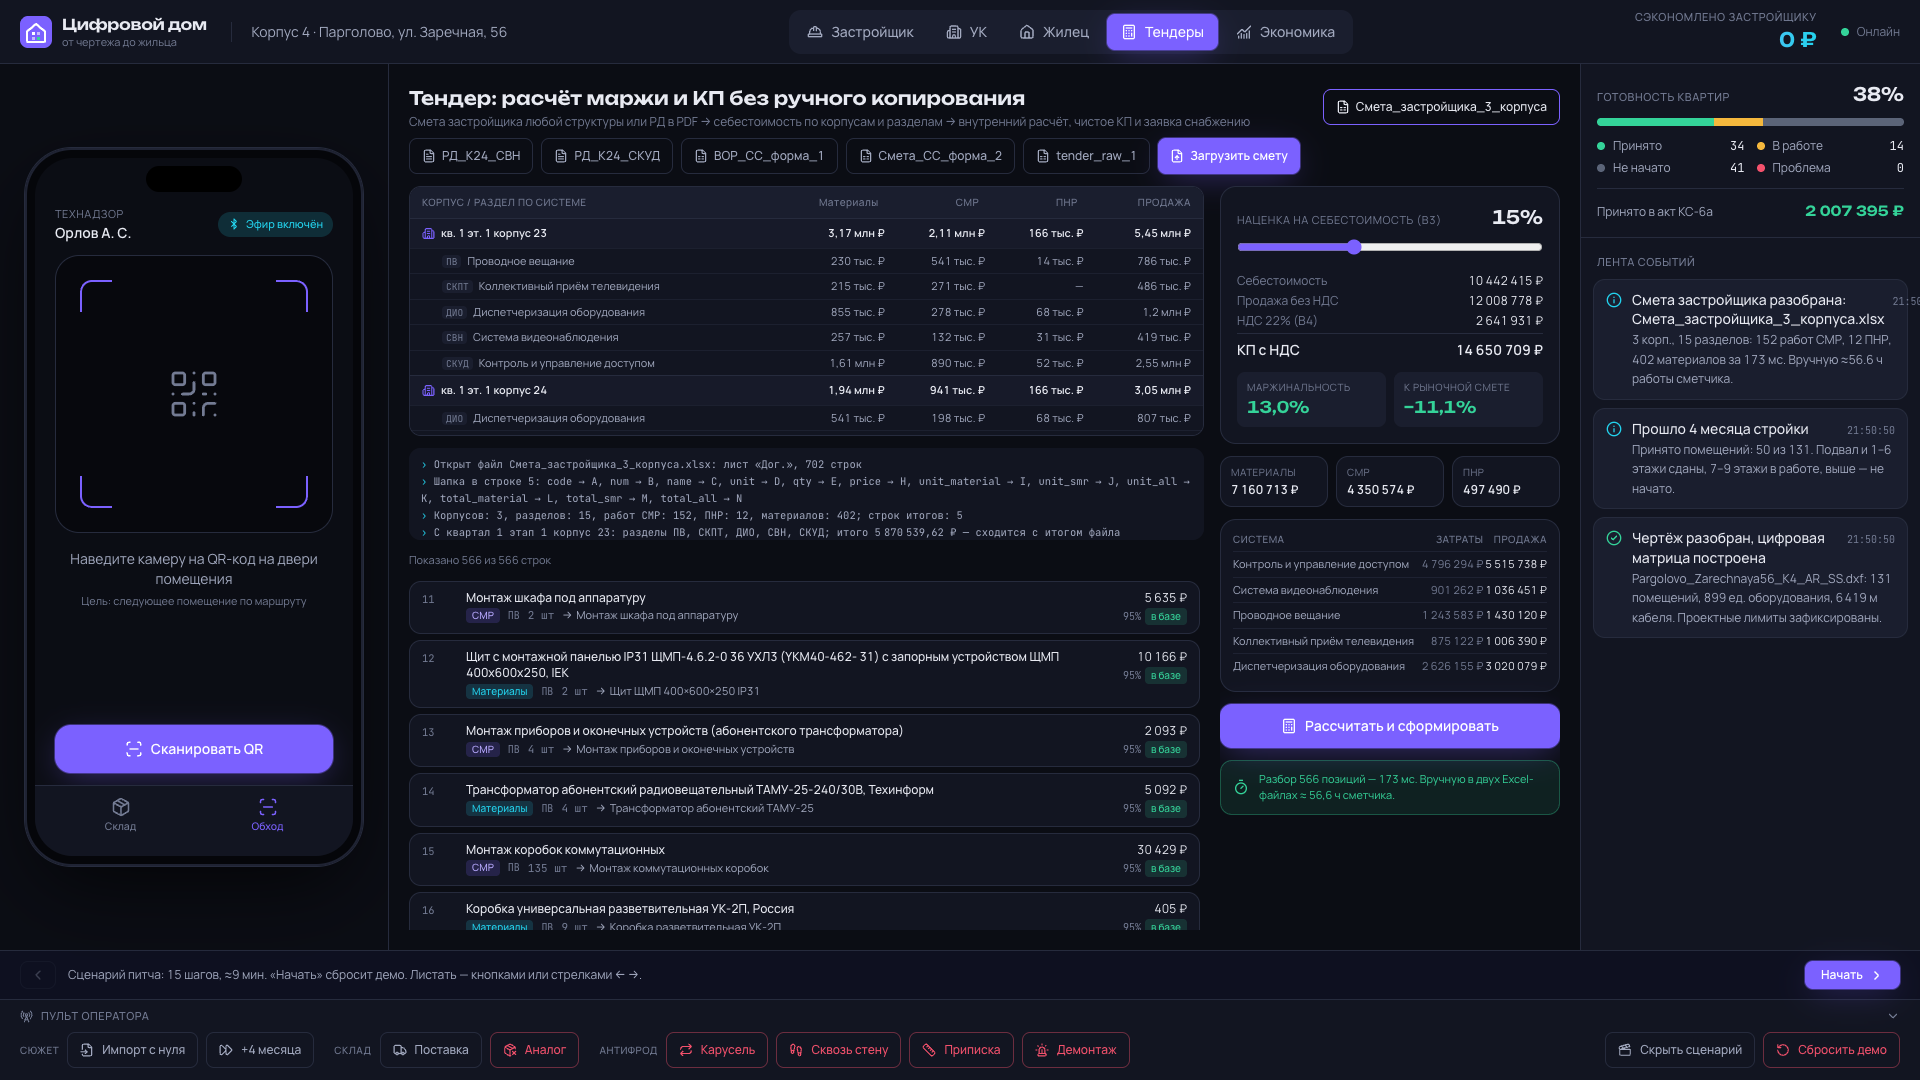Click the Эфир включён bluetooth badge
This screenshot has width=1920, height=1080.
click(275, 224)
